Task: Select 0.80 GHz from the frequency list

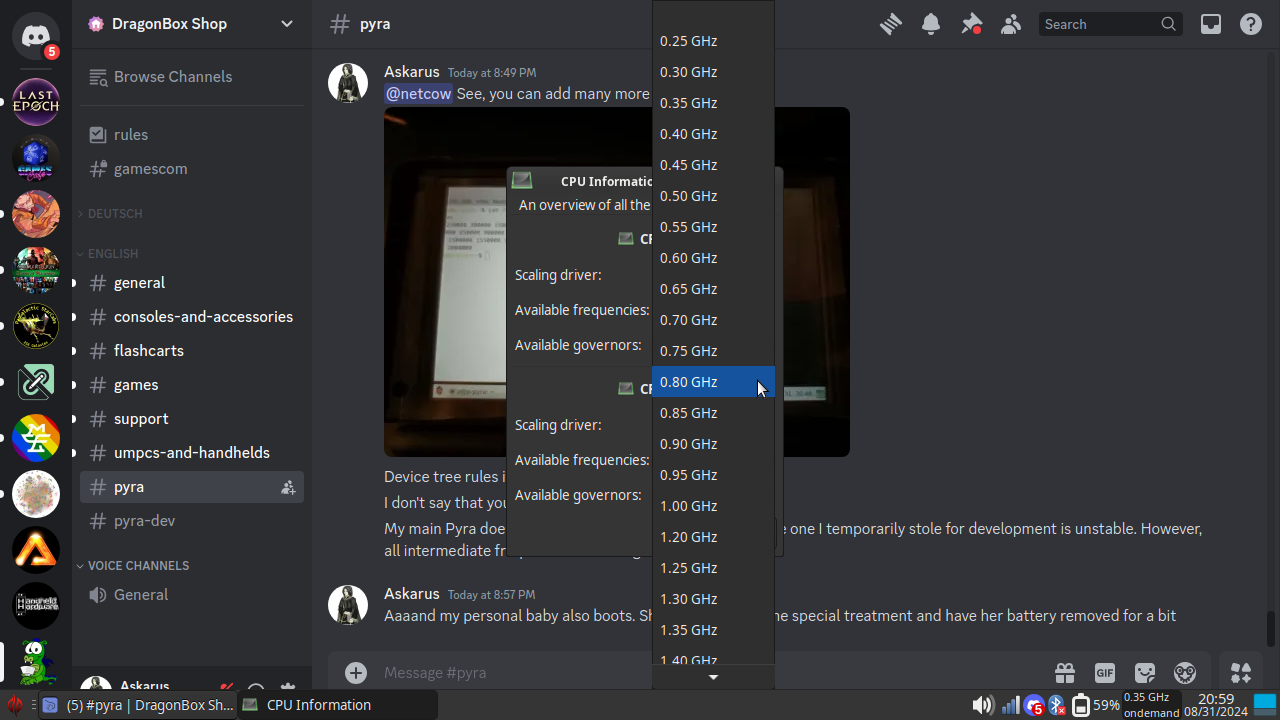Action: 689,382
